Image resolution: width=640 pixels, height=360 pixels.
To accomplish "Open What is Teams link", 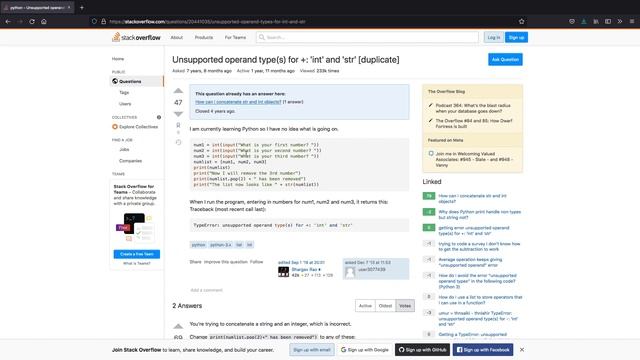I will [137, 264].
